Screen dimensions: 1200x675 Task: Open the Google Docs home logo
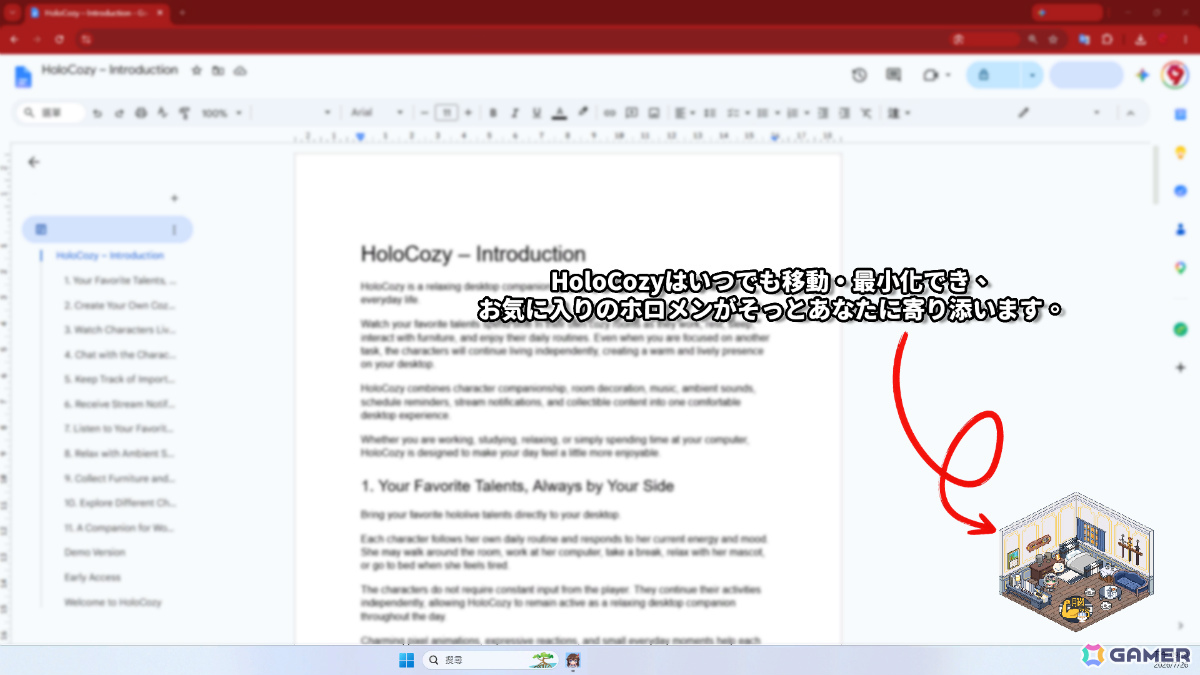click(x=24, y=76)
